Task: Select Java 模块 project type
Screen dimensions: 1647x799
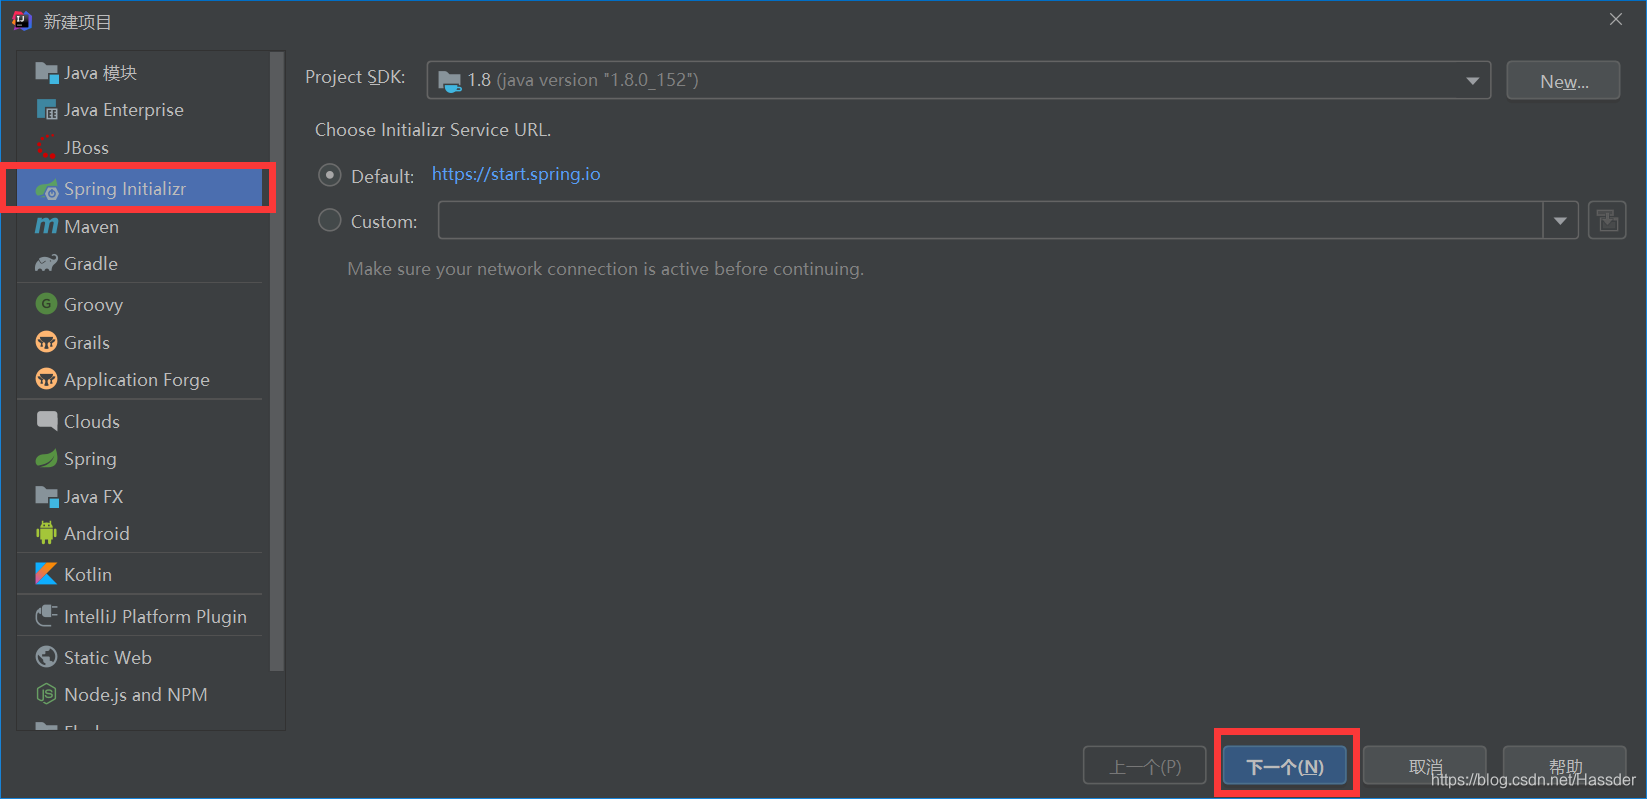Action: (140, 72)
